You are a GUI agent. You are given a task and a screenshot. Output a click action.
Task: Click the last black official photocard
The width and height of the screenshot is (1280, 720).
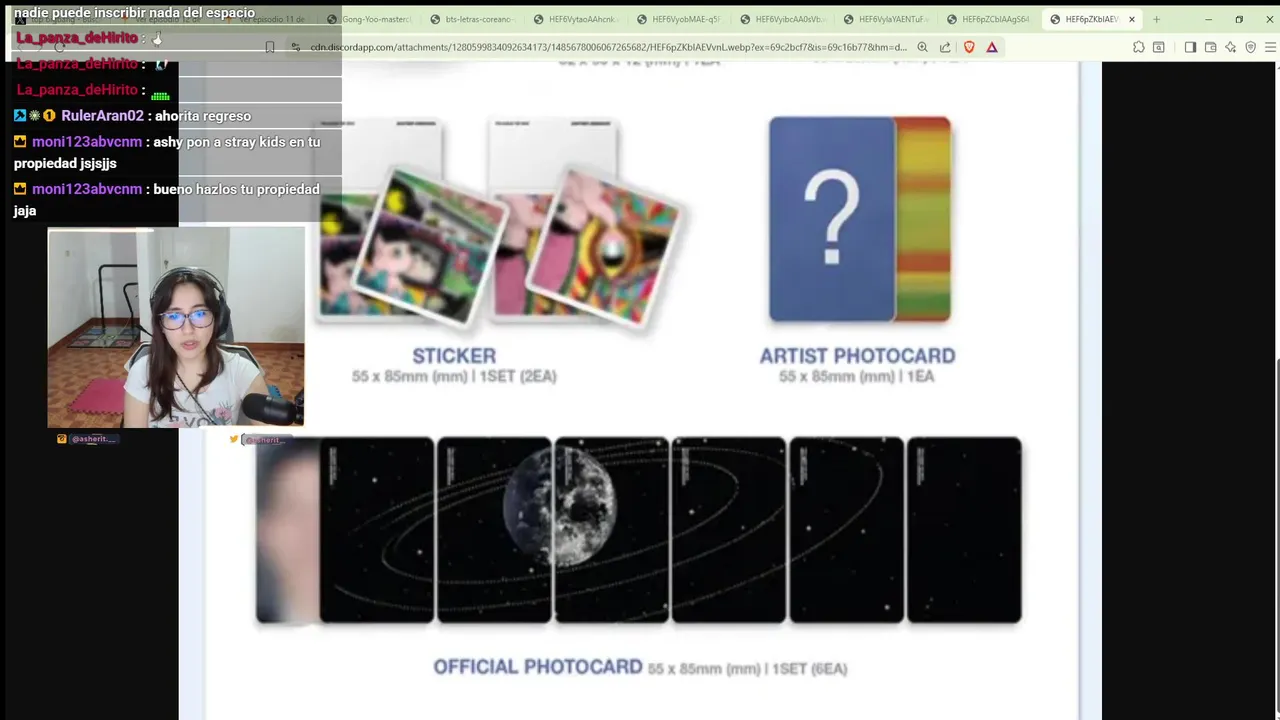963,530
